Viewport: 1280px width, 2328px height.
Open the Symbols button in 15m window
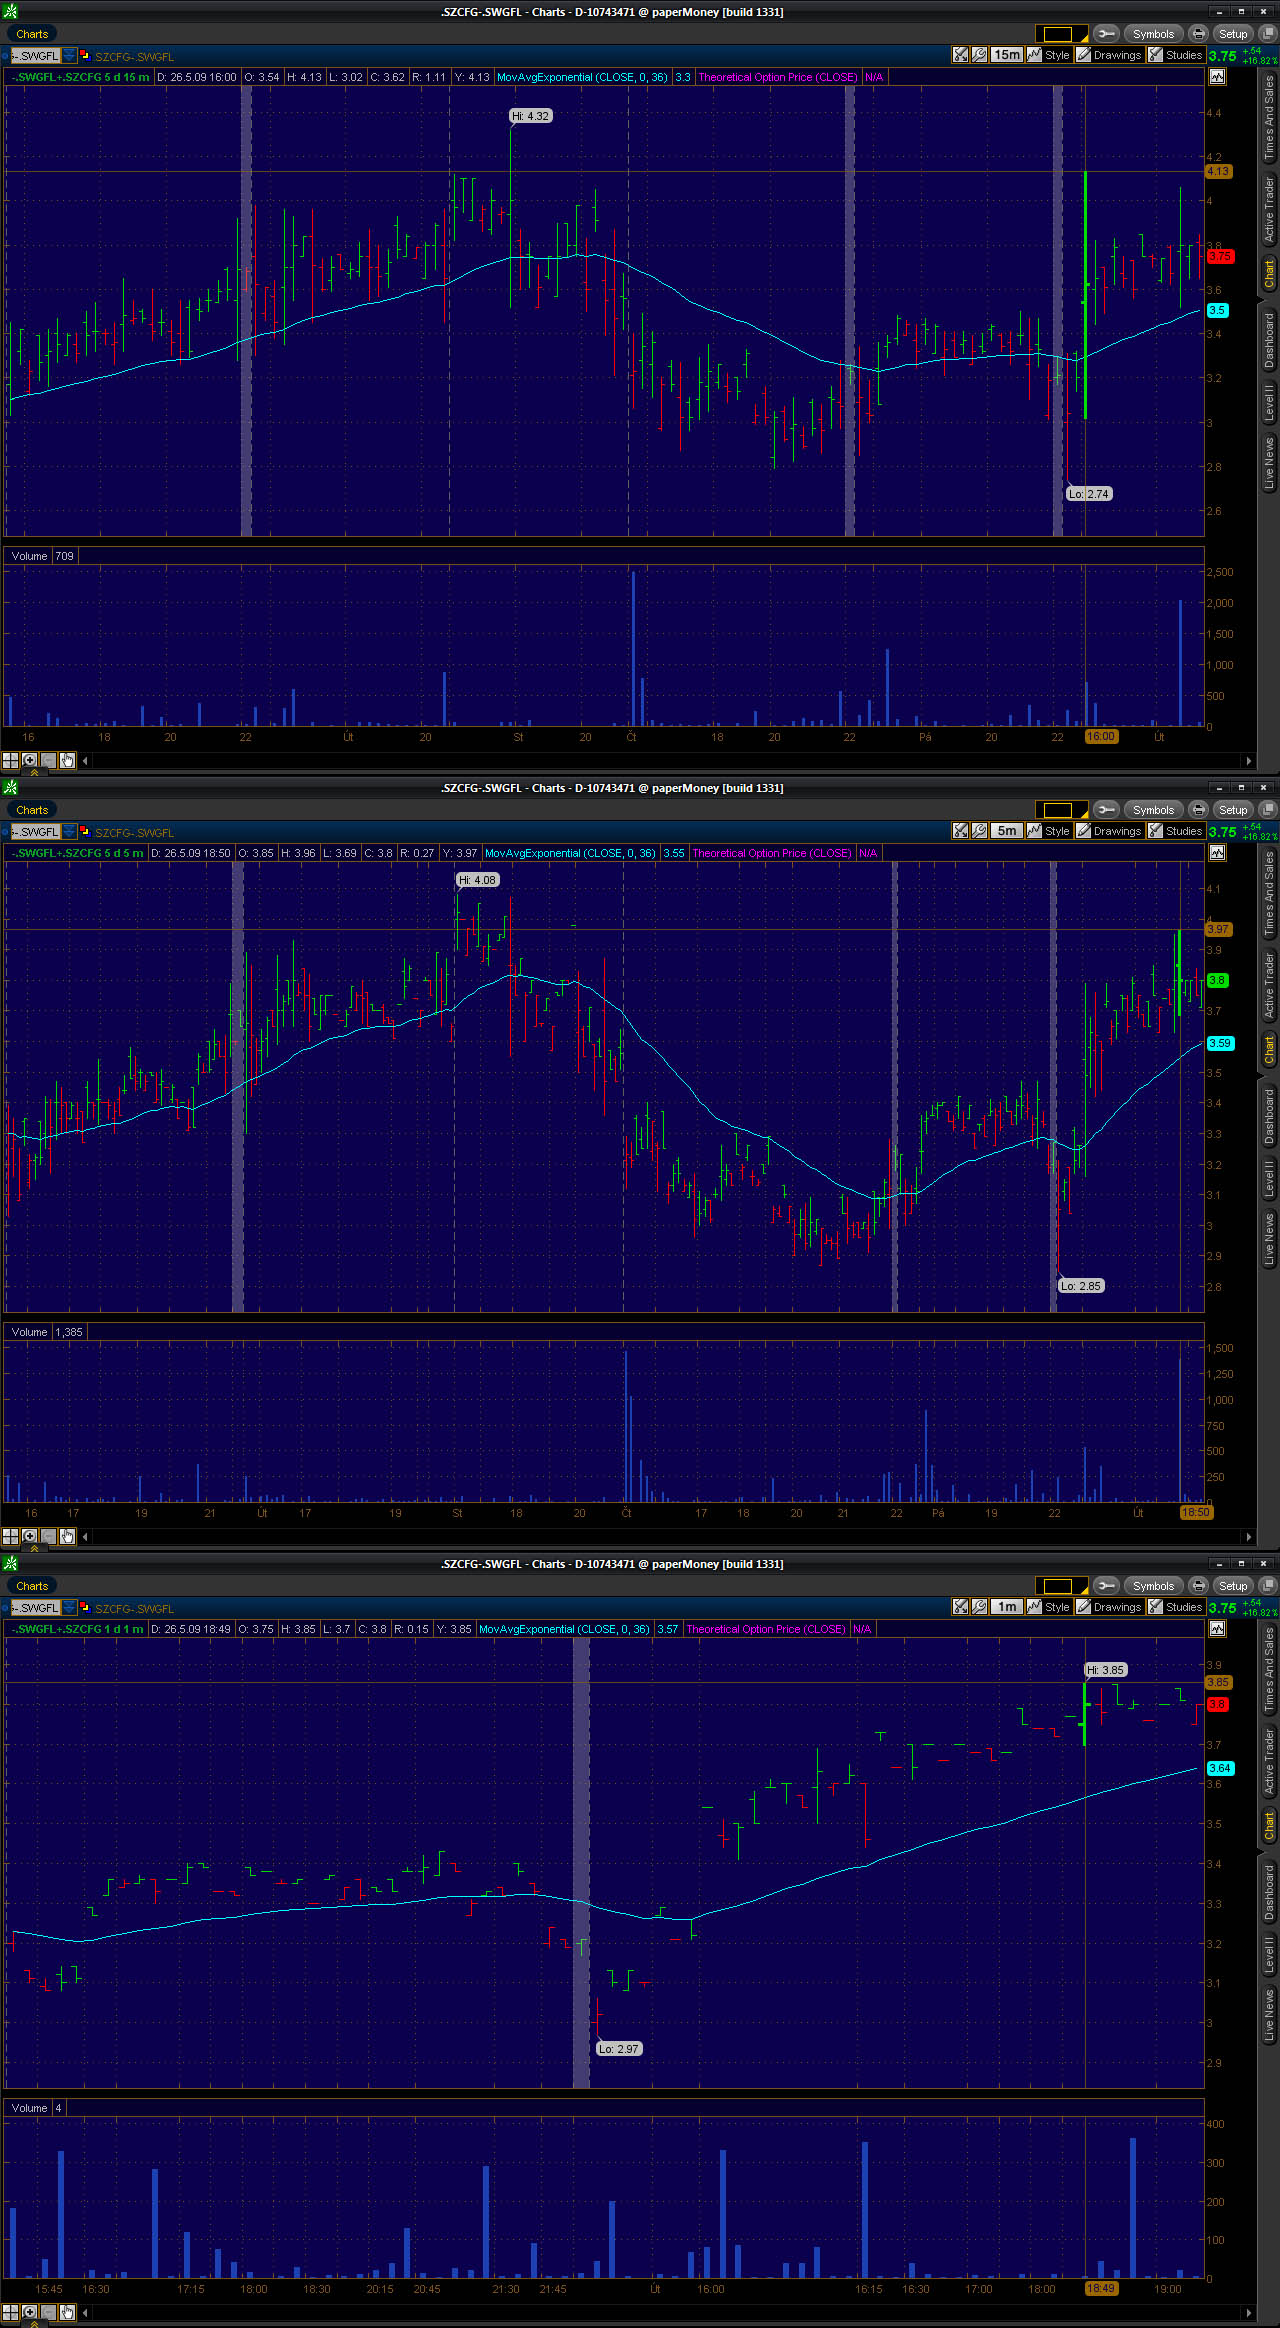[1153, 34]
